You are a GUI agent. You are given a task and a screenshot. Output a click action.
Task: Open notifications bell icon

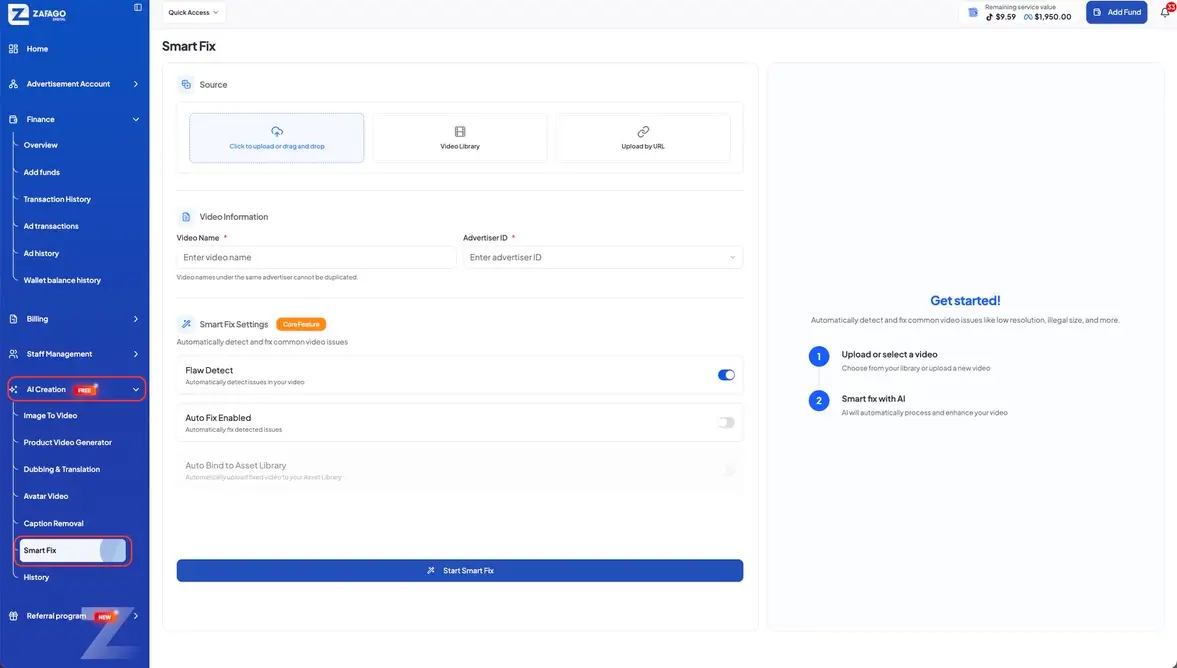[x=1166, y=12]
